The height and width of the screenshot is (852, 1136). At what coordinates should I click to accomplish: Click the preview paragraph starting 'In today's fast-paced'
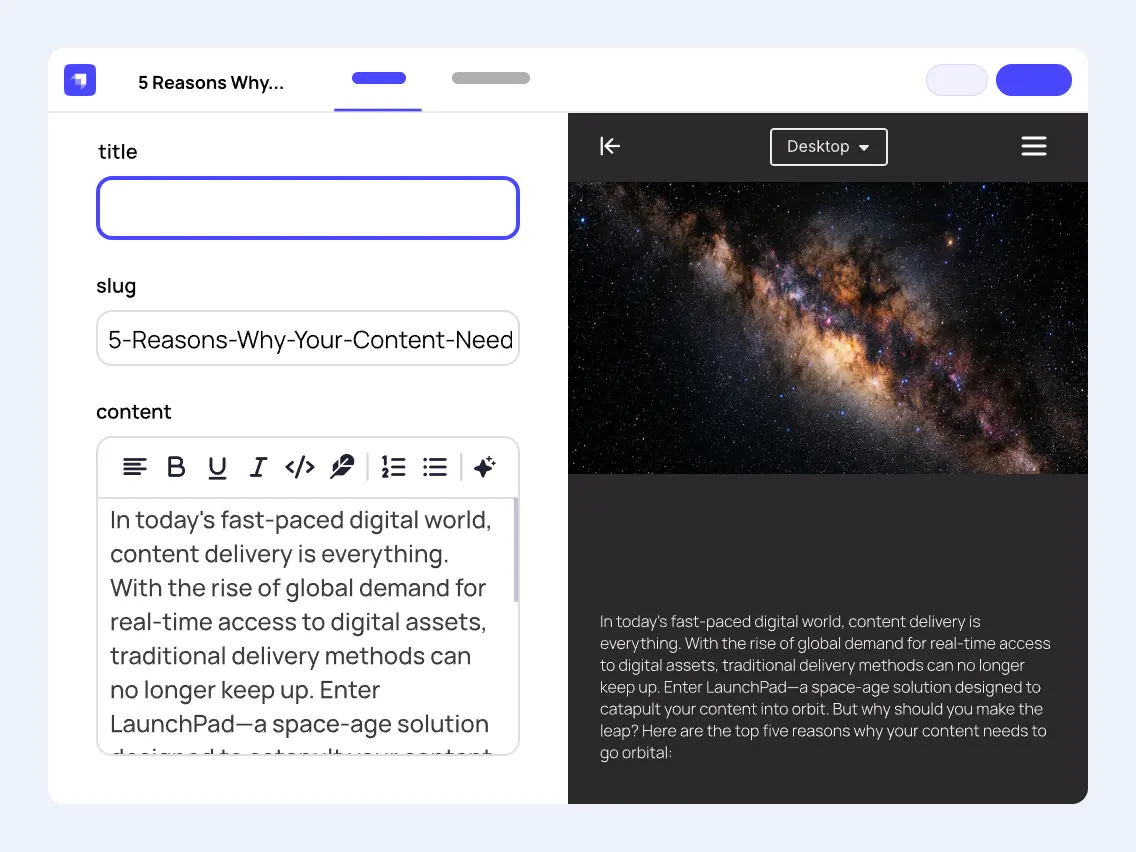[x=824, y=687]
